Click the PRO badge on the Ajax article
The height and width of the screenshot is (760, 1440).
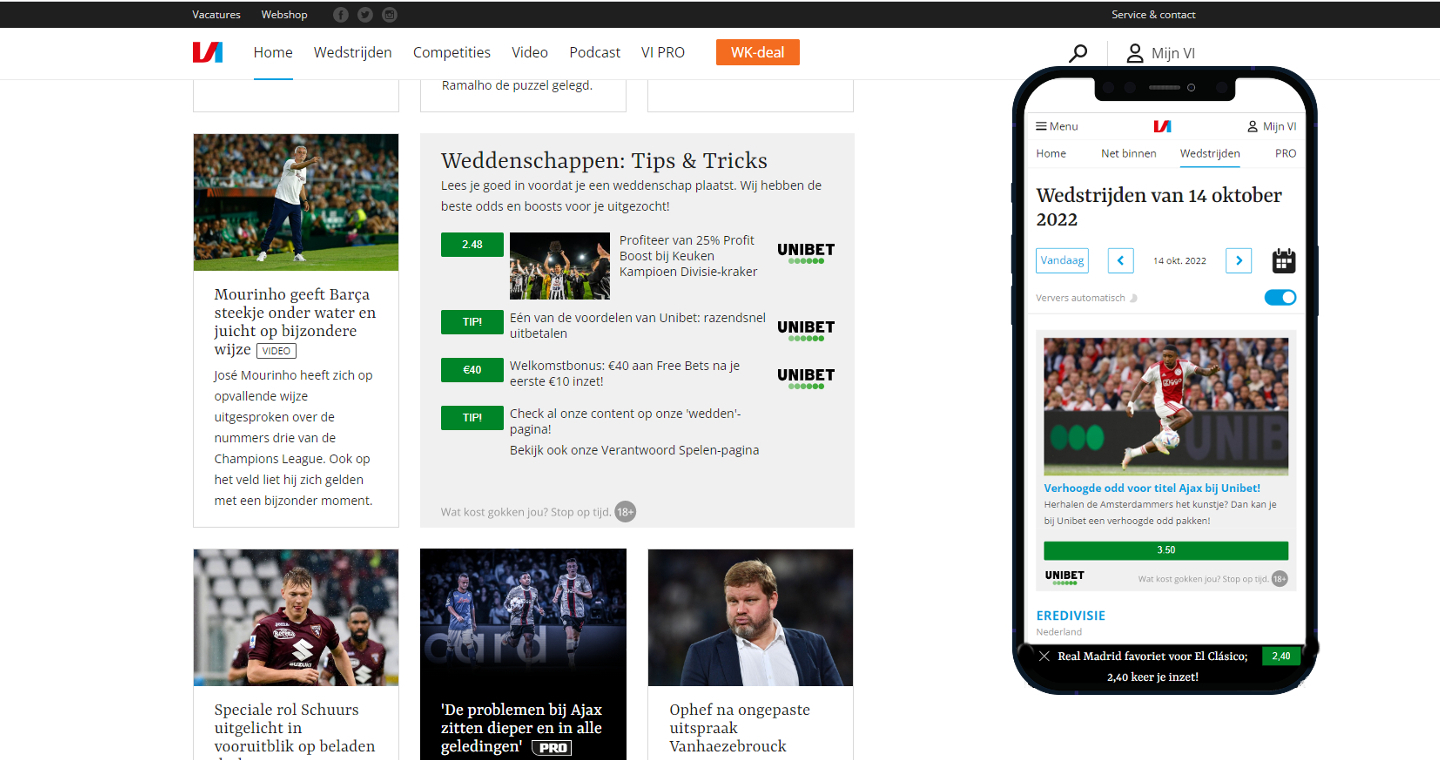(552, 748)
